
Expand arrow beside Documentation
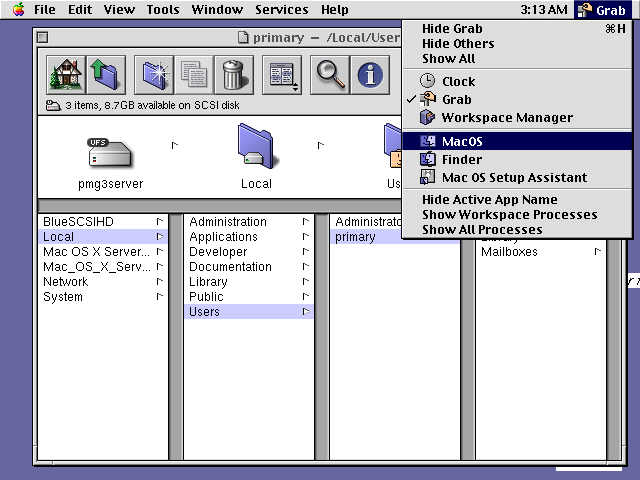(x=306, y=267)
